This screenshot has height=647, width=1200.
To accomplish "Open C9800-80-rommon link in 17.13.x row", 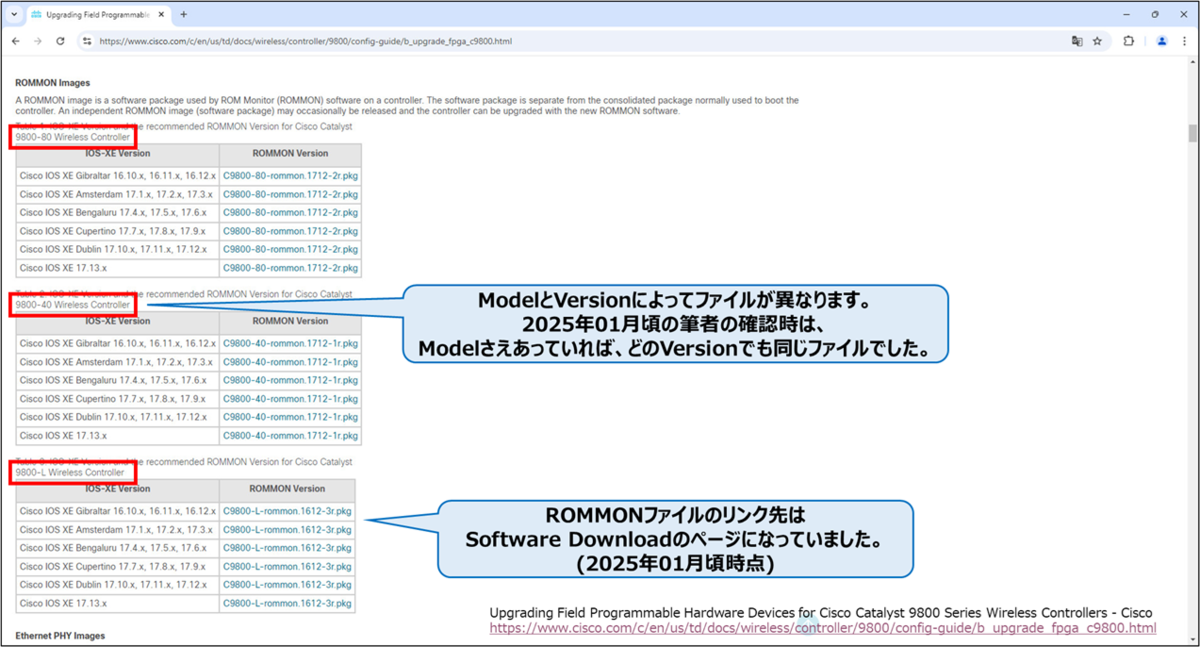I will [x=290, y=268].
